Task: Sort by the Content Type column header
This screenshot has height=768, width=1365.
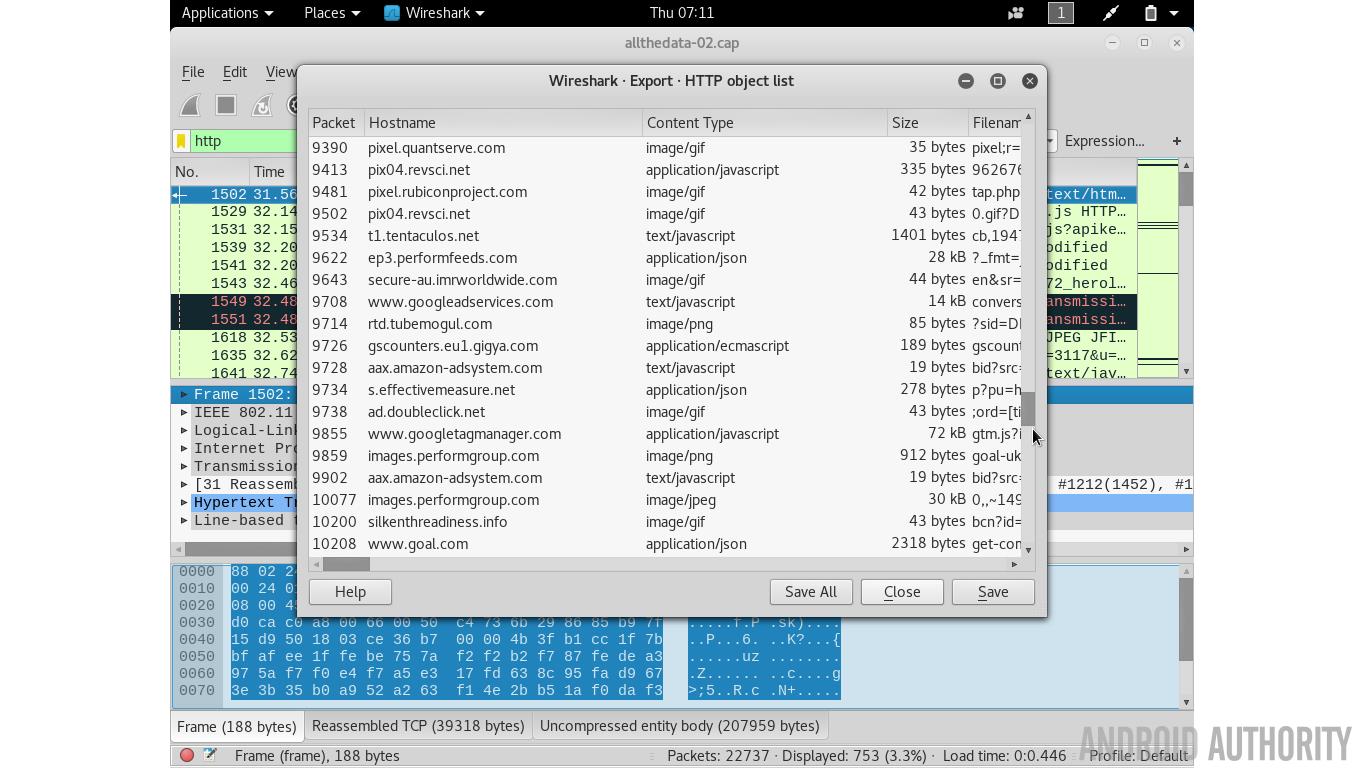Action: click(x=765, y=123)
